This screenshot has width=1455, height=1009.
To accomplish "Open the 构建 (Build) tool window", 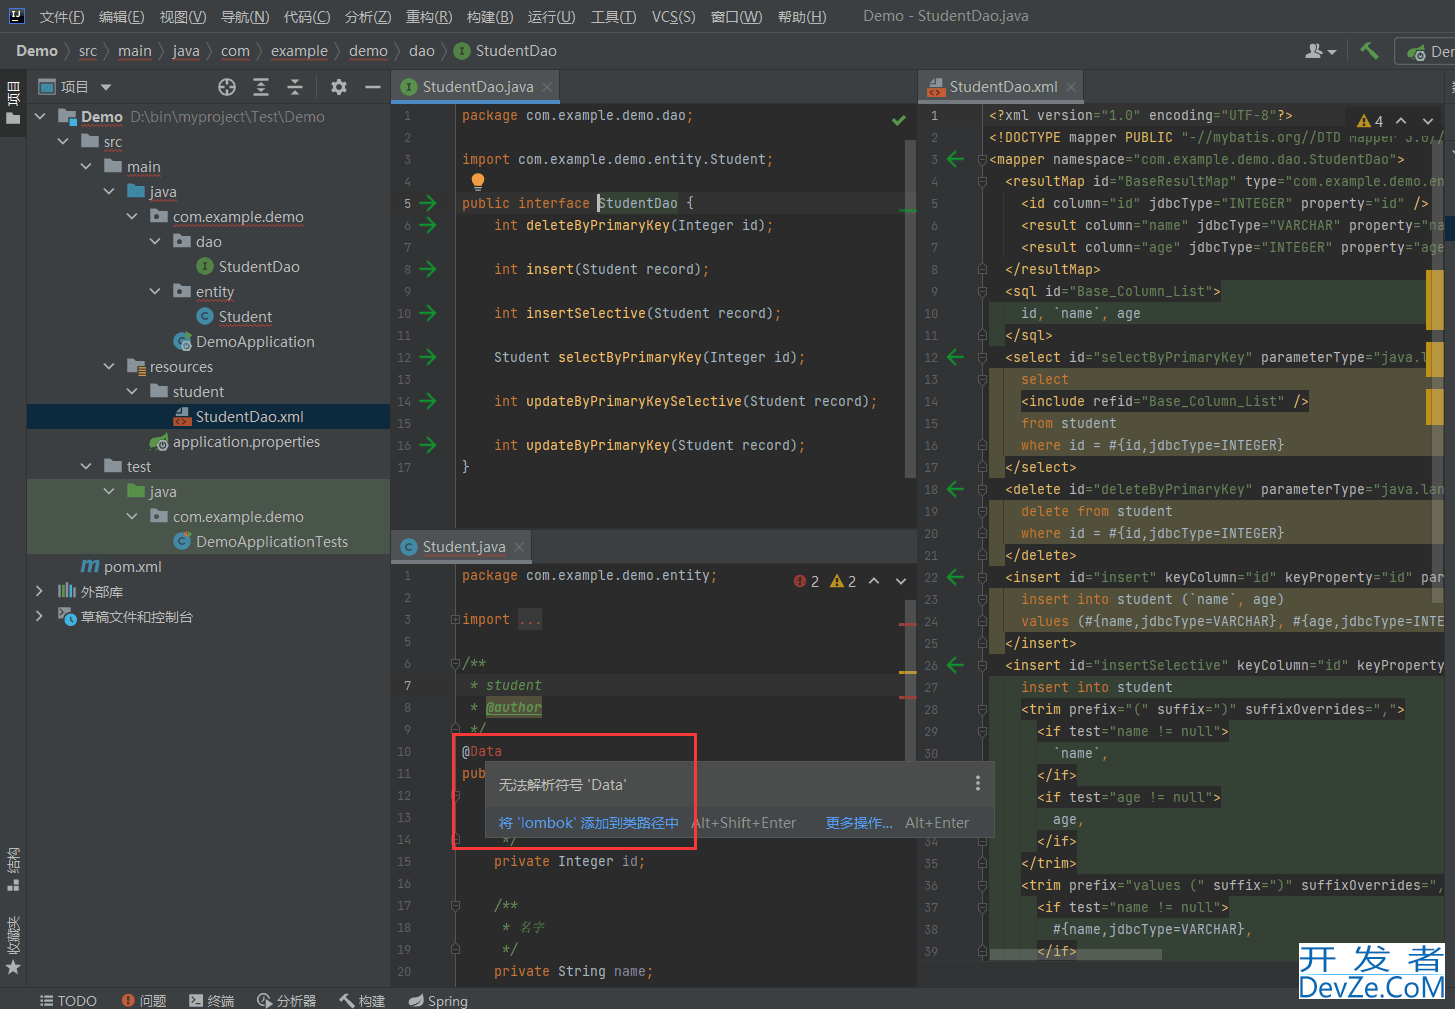I will (362, 1000).
